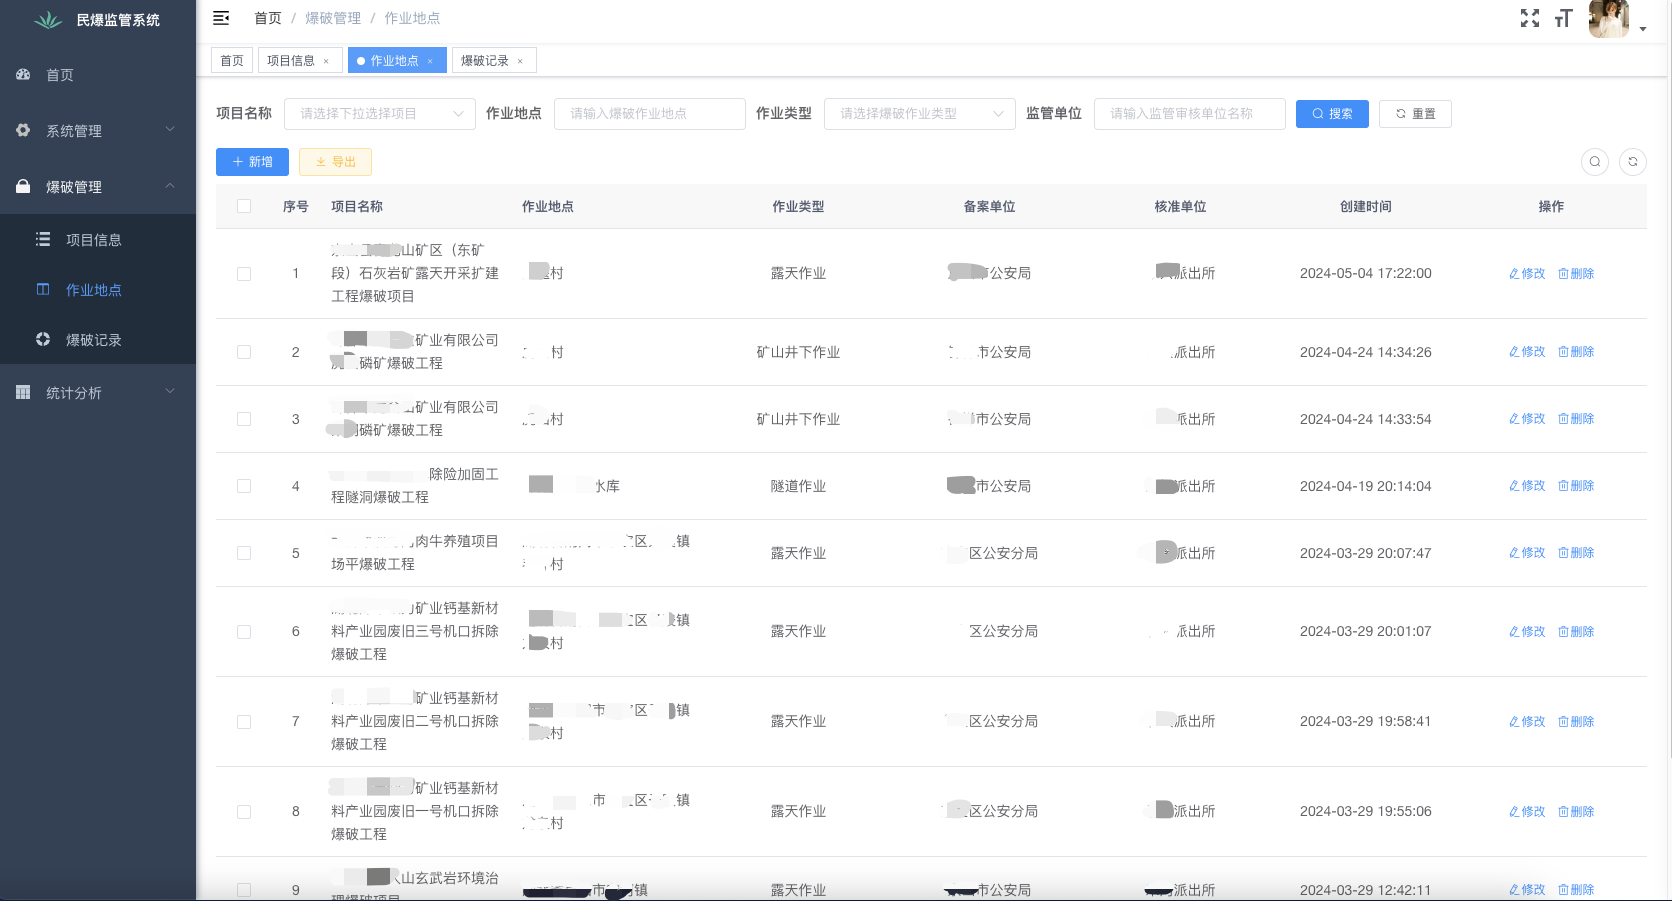Tick the select-all header checkbox
This screenshot has height=901, width=1672.
point(244,206)
